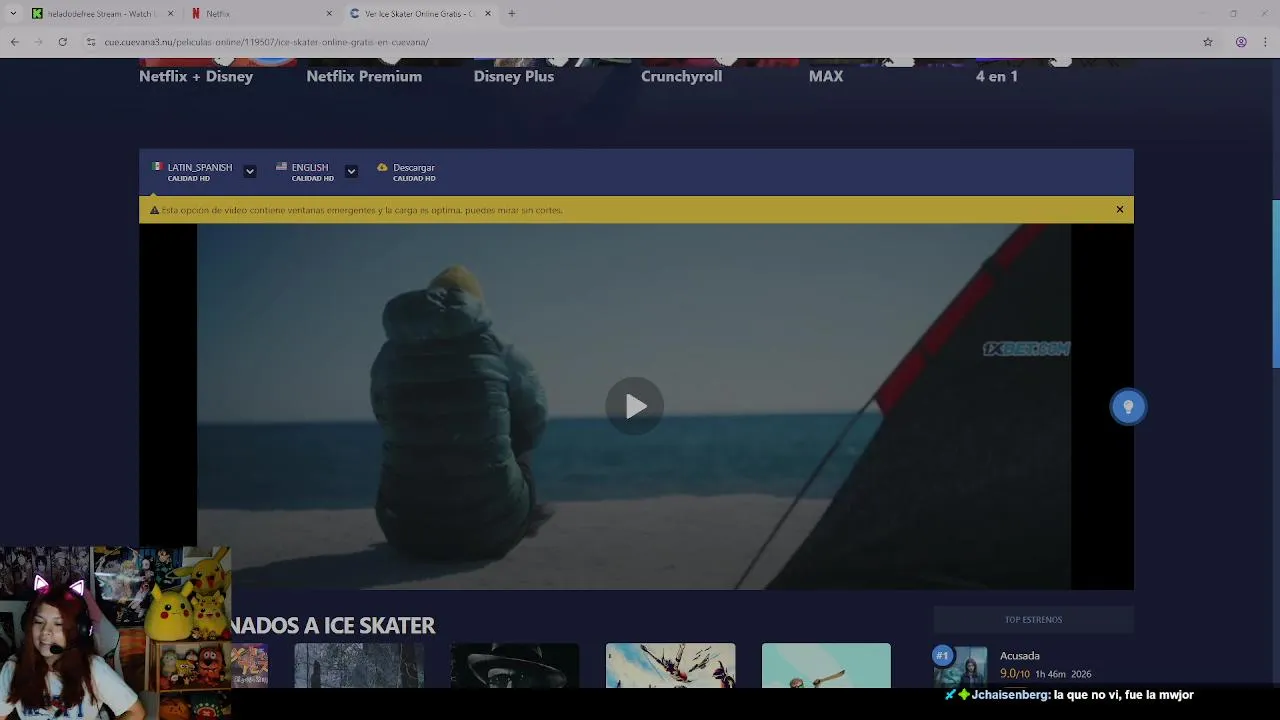This screenshot has height=720, width=1280.
Task: Go forward to the next page
Action: 38,42
